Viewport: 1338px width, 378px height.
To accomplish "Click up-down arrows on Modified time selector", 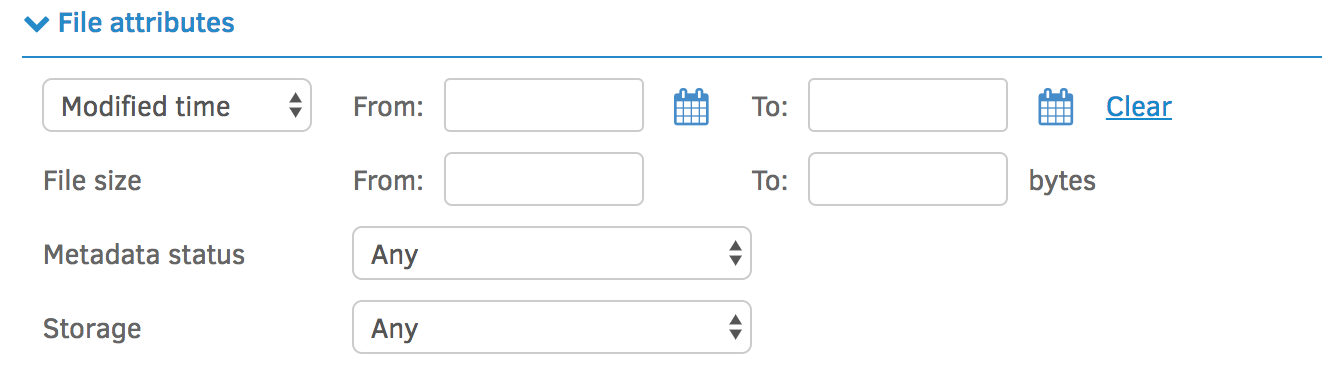I will tap(295, 106).
